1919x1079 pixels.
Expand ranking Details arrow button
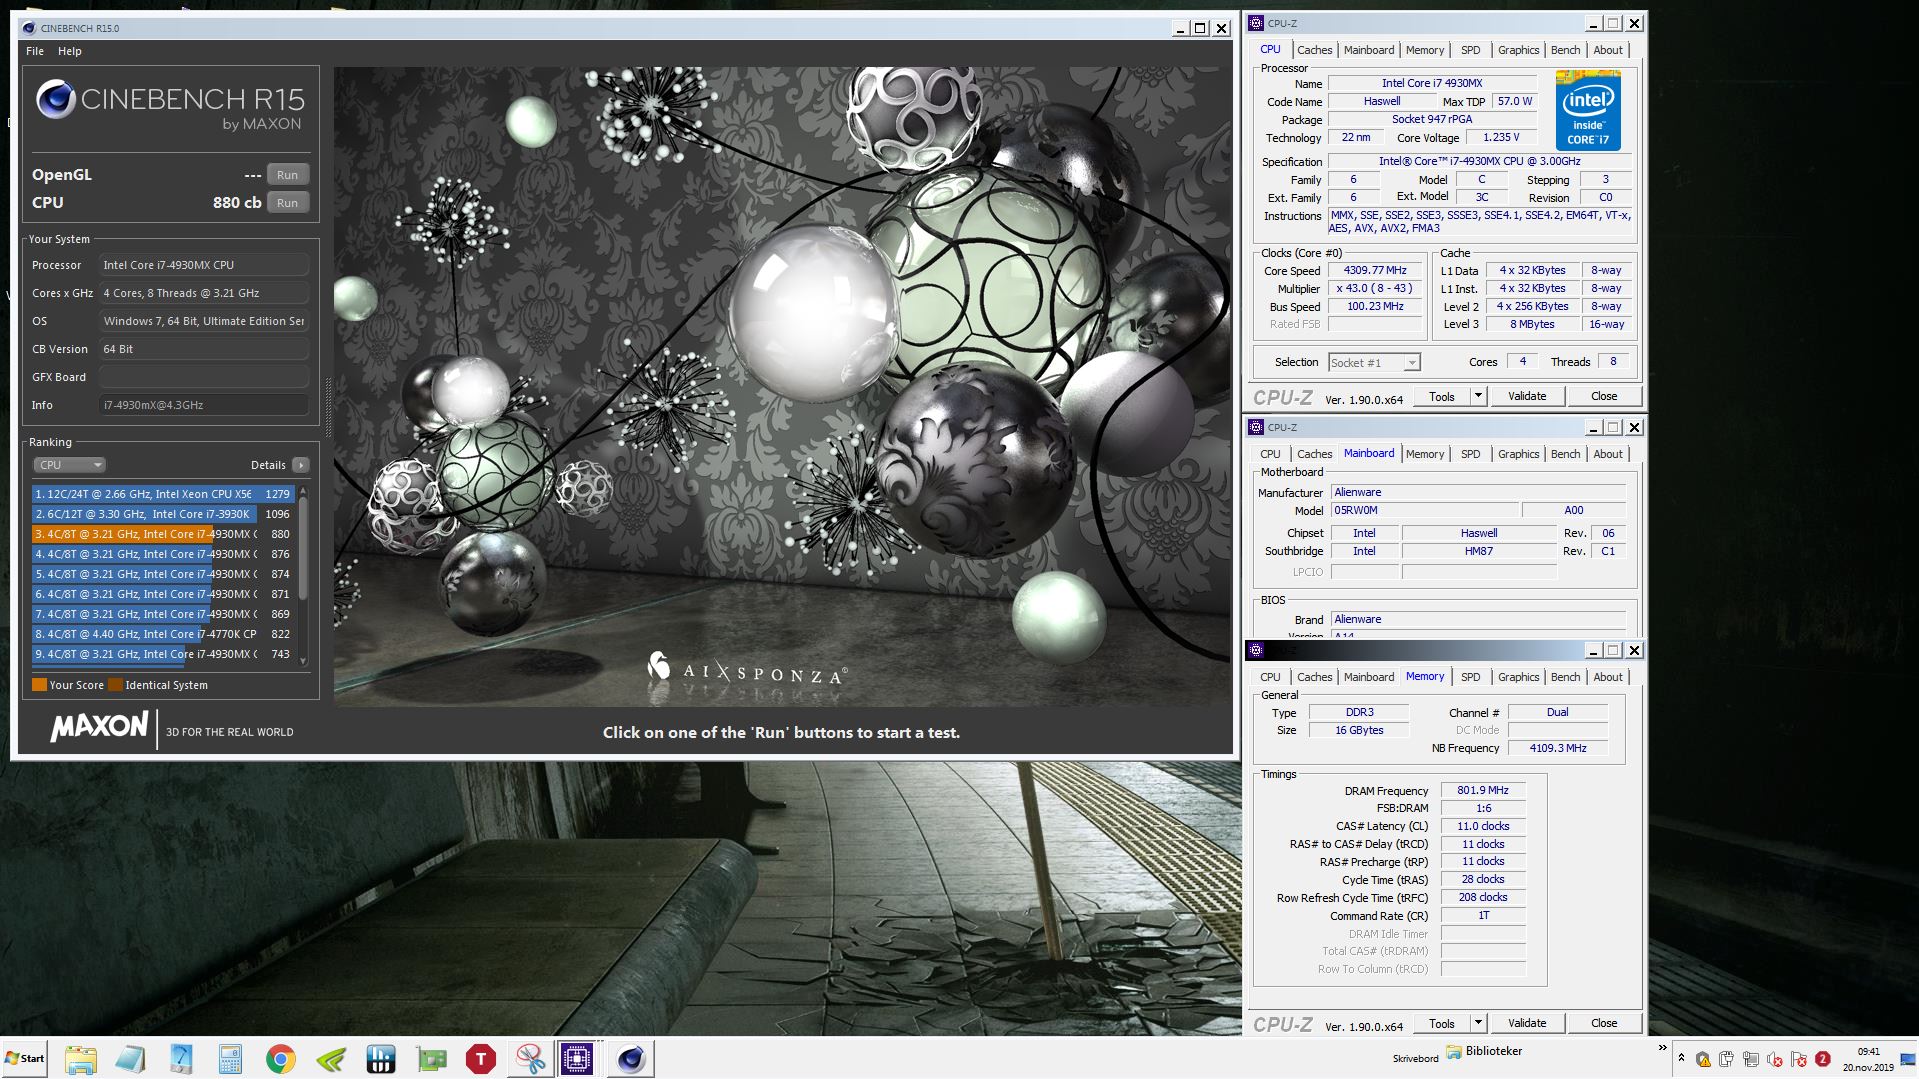(300, 465)
